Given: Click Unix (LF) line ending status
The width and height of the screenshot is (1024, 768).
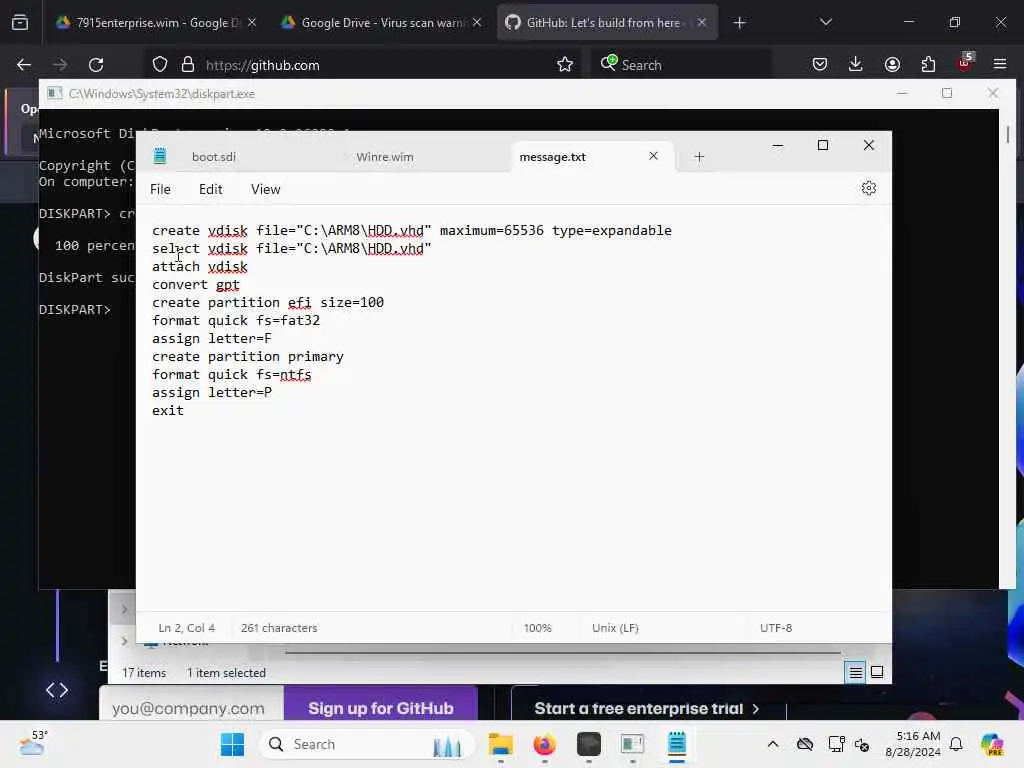Looking at the screenshot, I should [x=615, y=628].
